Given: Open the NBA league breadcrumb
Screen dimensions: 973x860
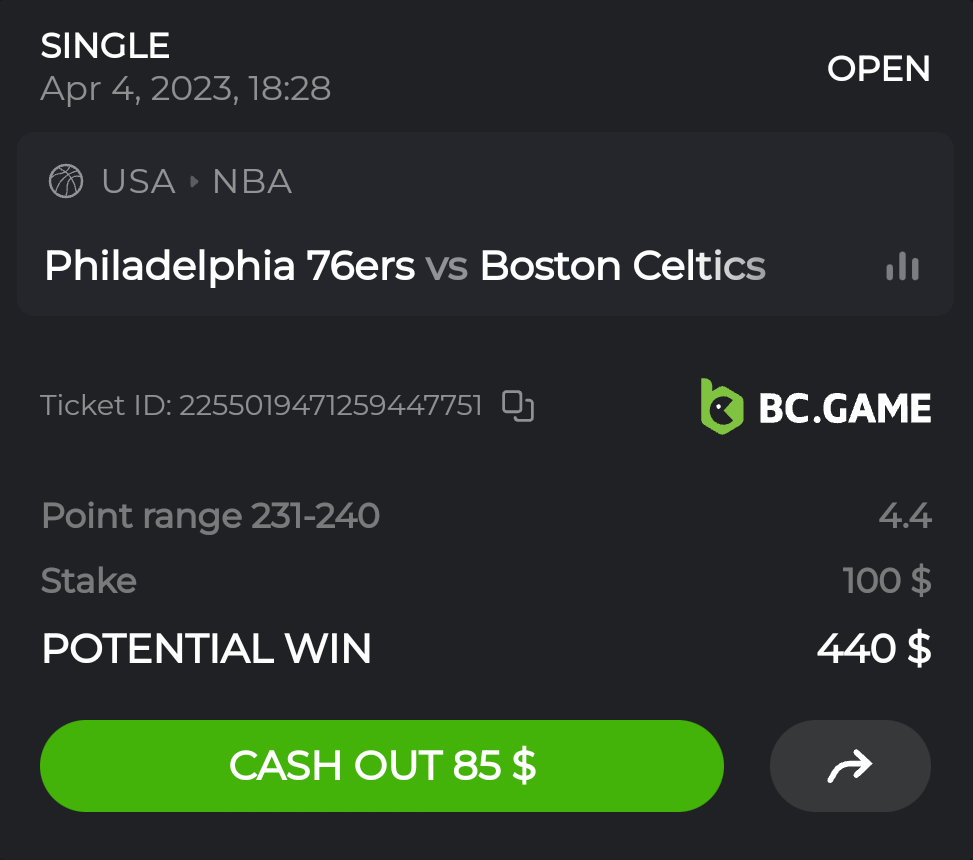Looking at the screenshot, I should click(x=252, y=181).
